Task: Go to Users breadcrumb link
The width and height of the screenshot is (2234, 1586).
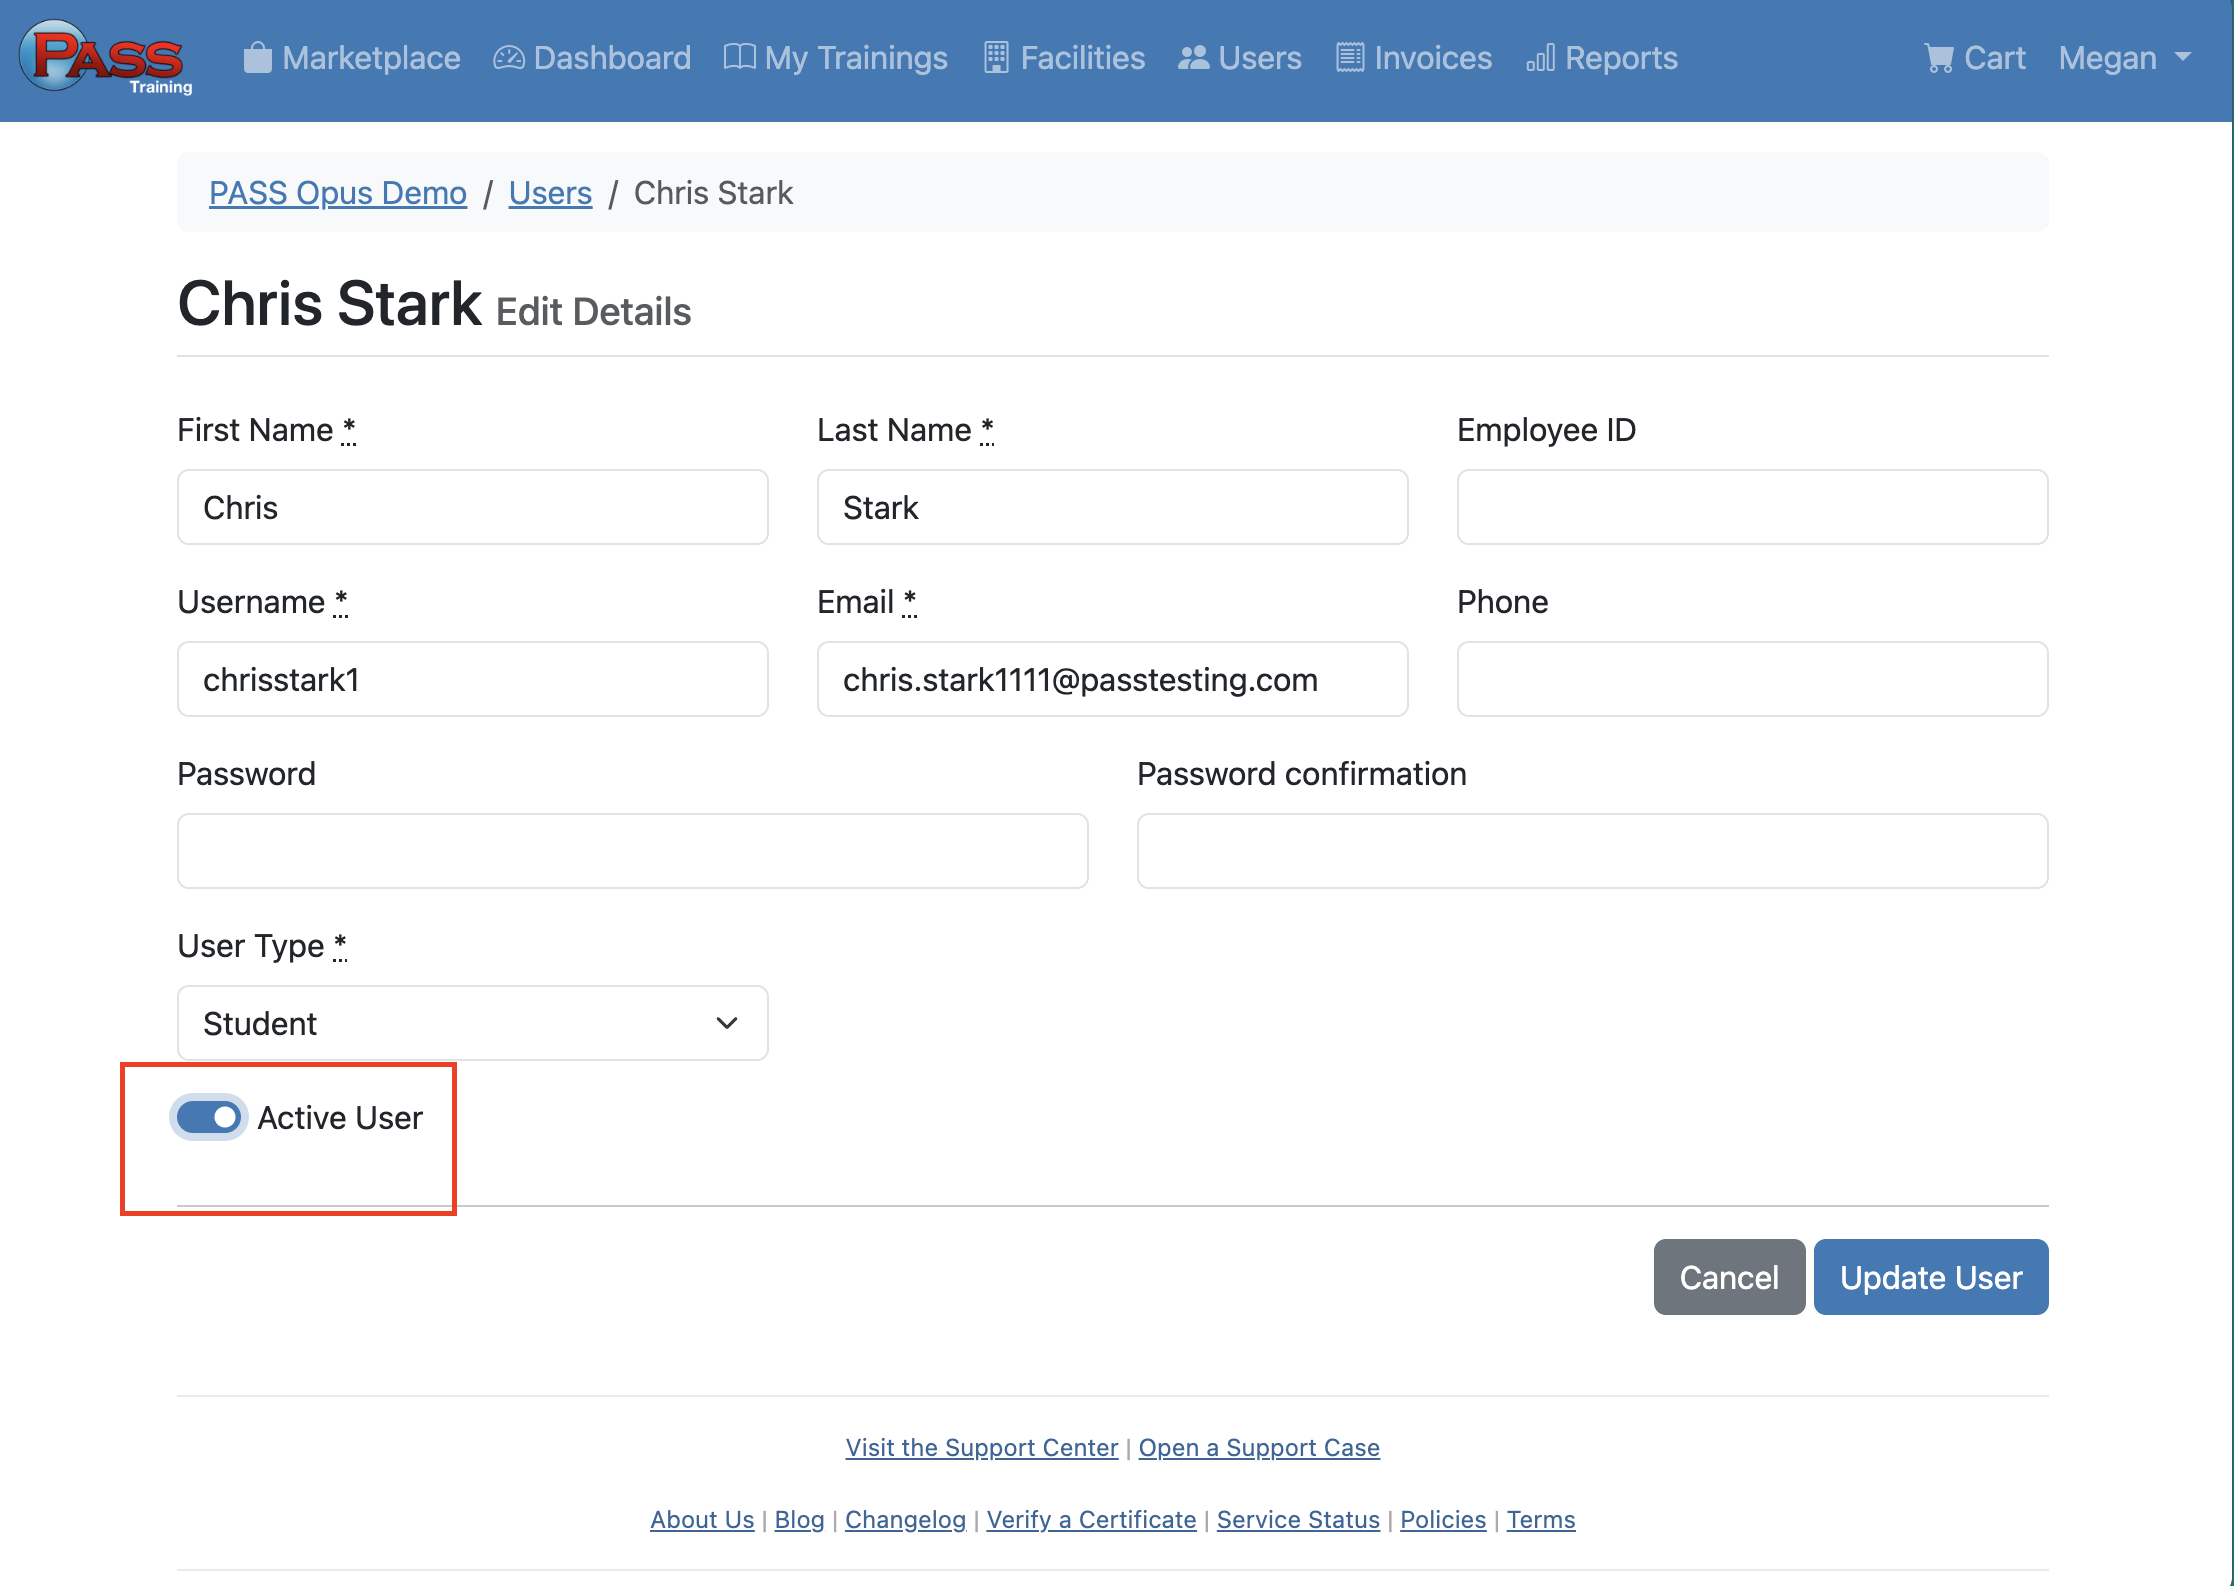Action: 550,193
